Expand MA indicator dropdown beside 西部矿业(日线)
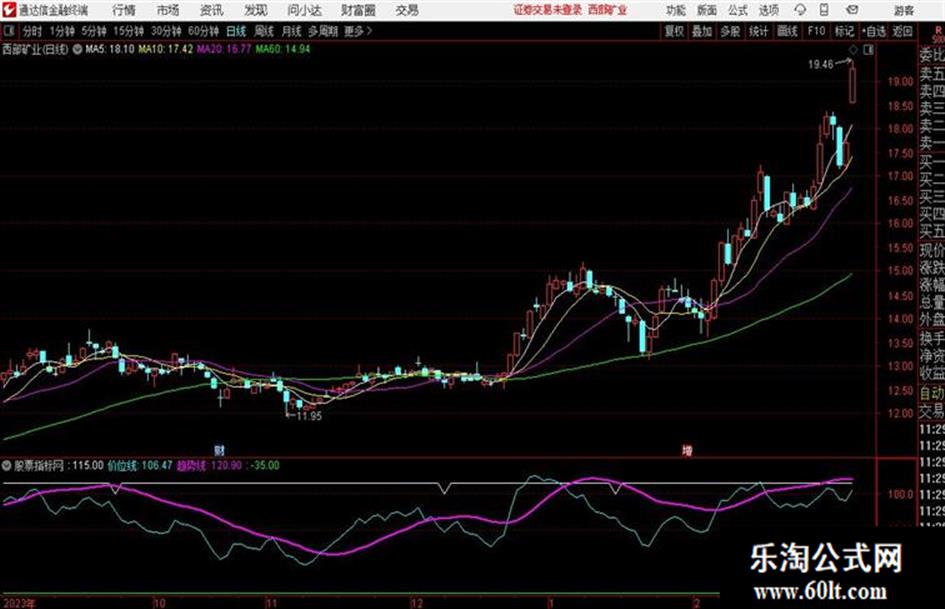 pyautogui.click(x=77, y=49)
